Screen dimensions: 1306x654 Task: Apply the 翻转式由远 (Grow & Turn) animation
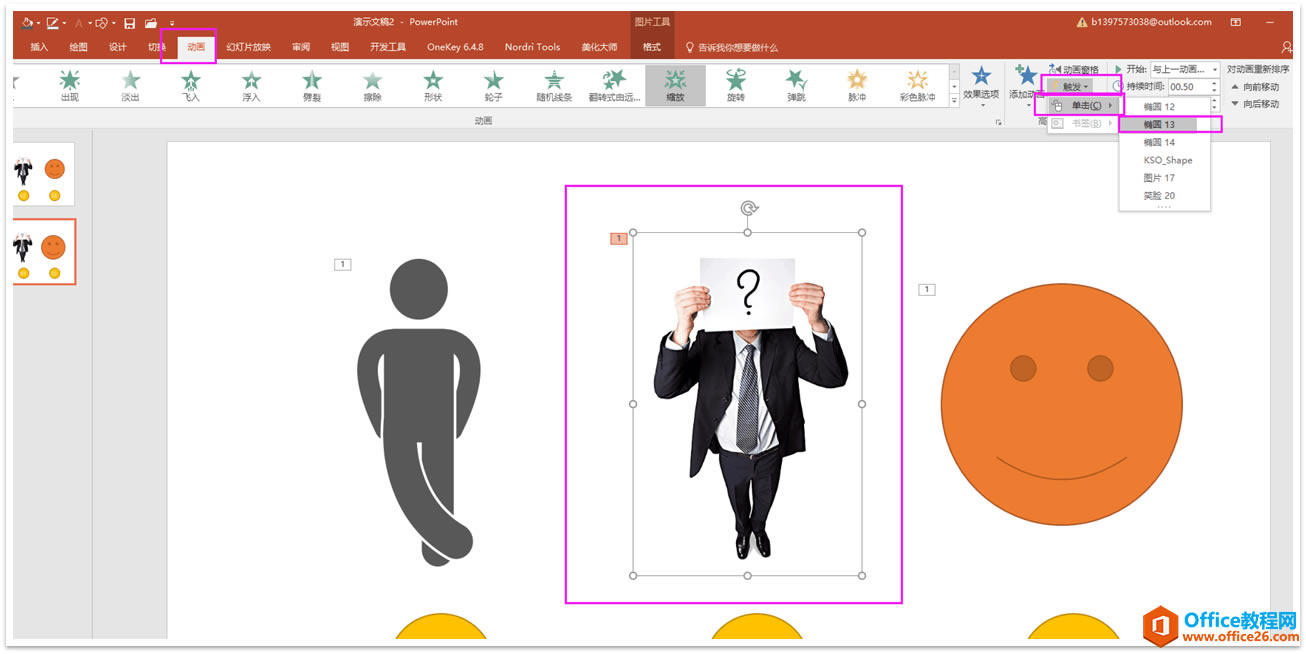click(614, 86)
